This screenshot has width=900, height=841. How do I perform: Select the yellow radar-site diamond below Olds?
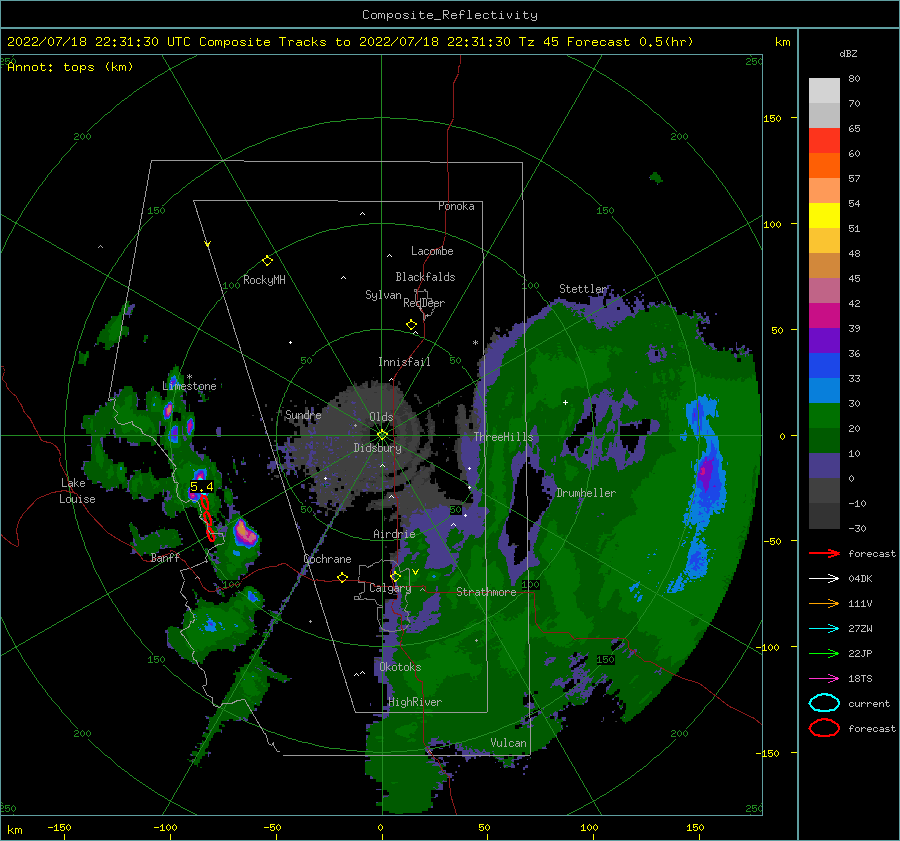[382, 435]
